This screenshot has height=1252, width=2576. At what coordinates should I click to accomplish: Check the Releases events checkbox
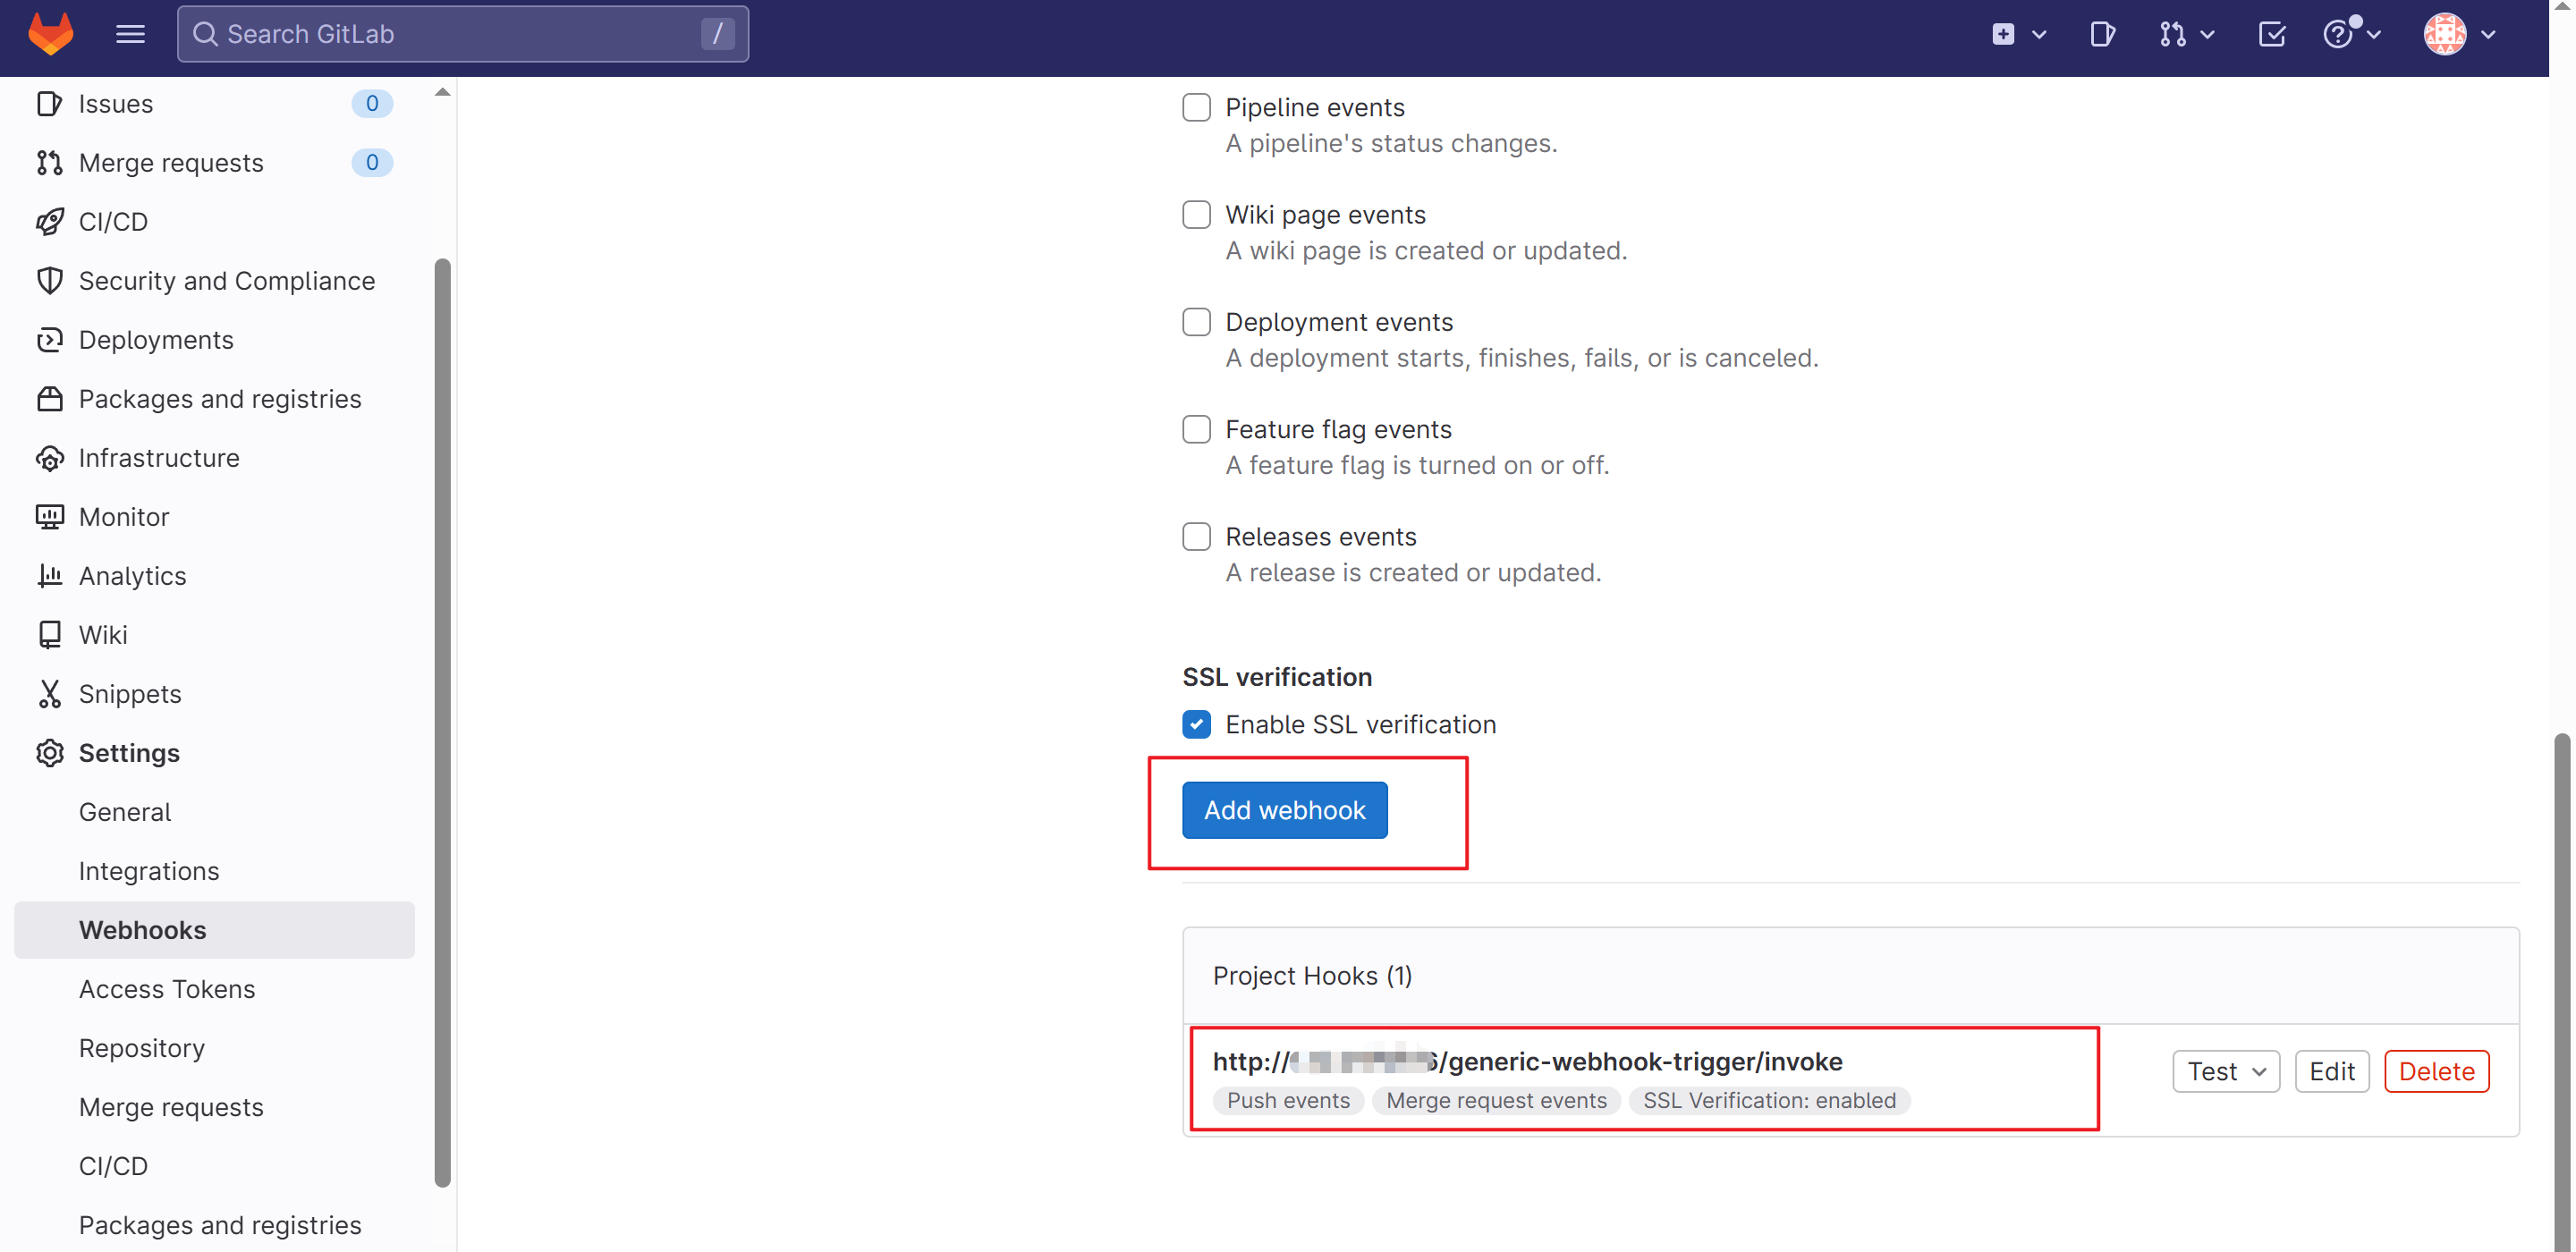[1196, 537]
